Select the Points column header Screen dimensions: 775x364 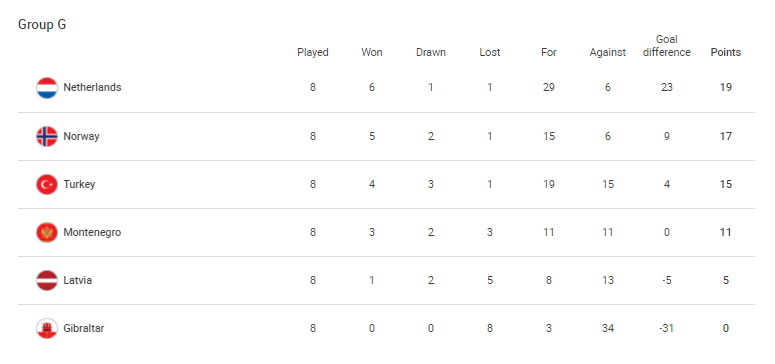726,52
